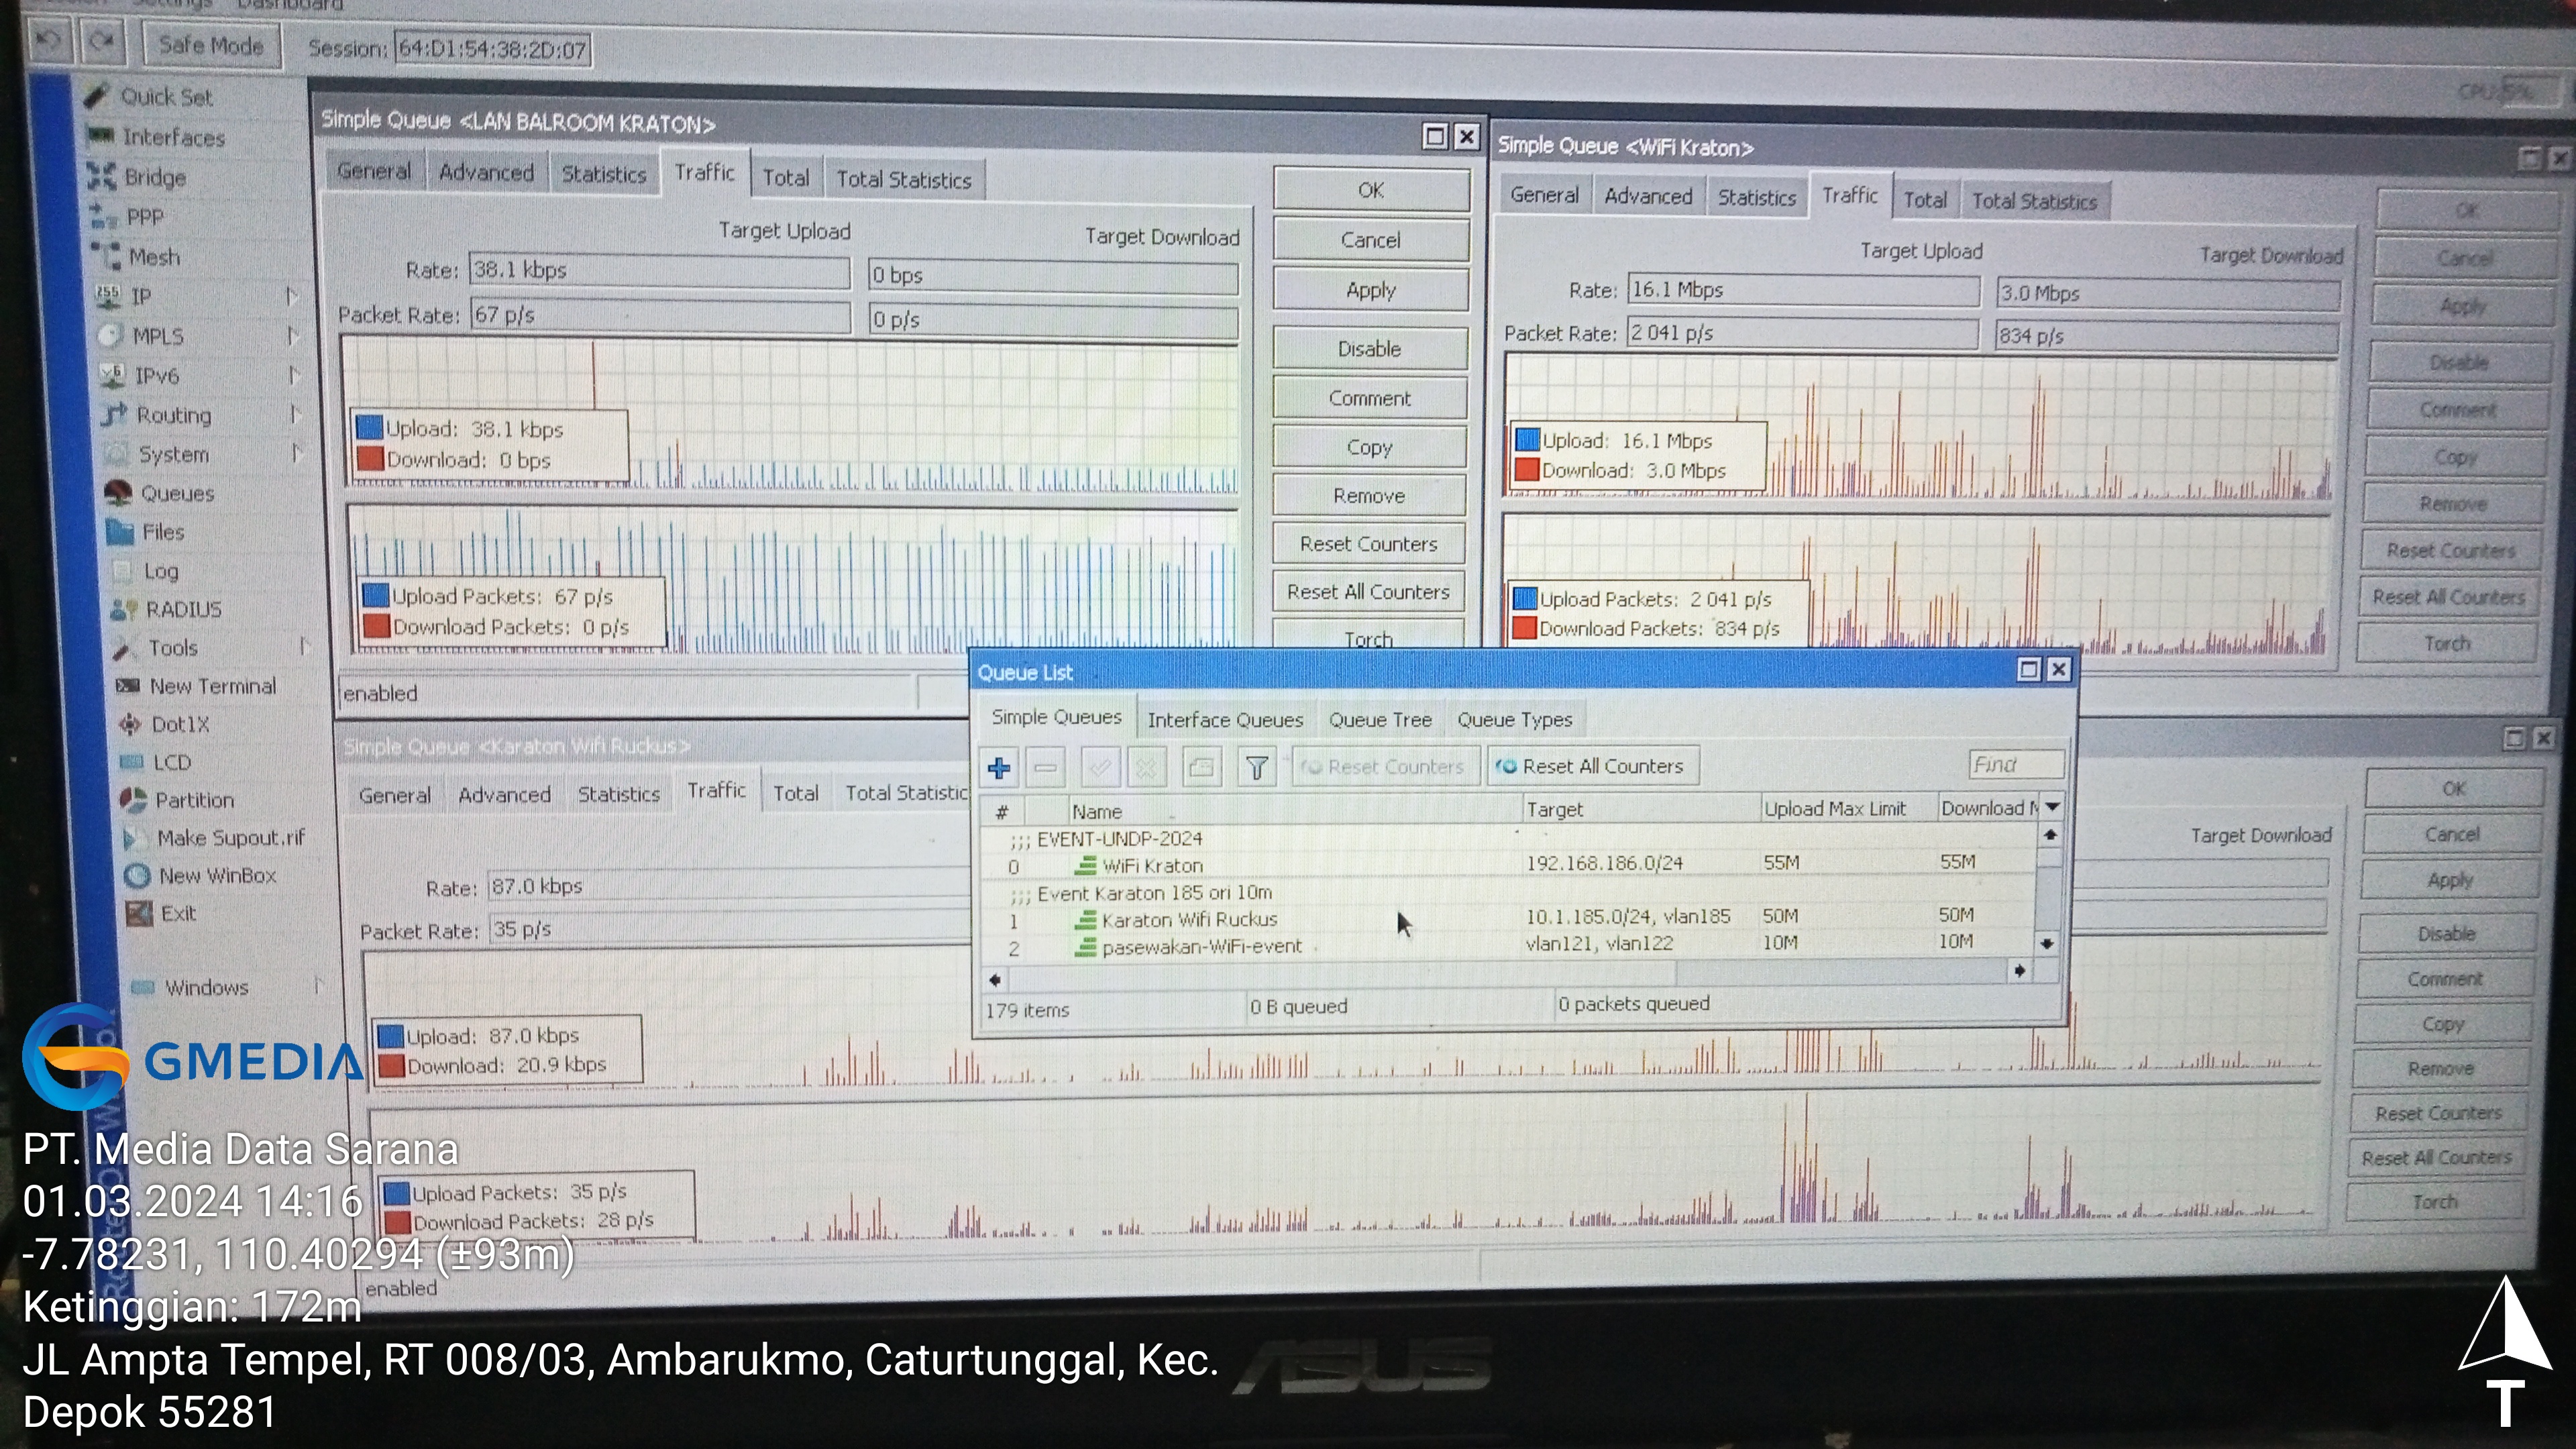Click blue Upload color swatch in WiFi Kraton graph
The image size is (2576, 1449).
point(1527,440)
